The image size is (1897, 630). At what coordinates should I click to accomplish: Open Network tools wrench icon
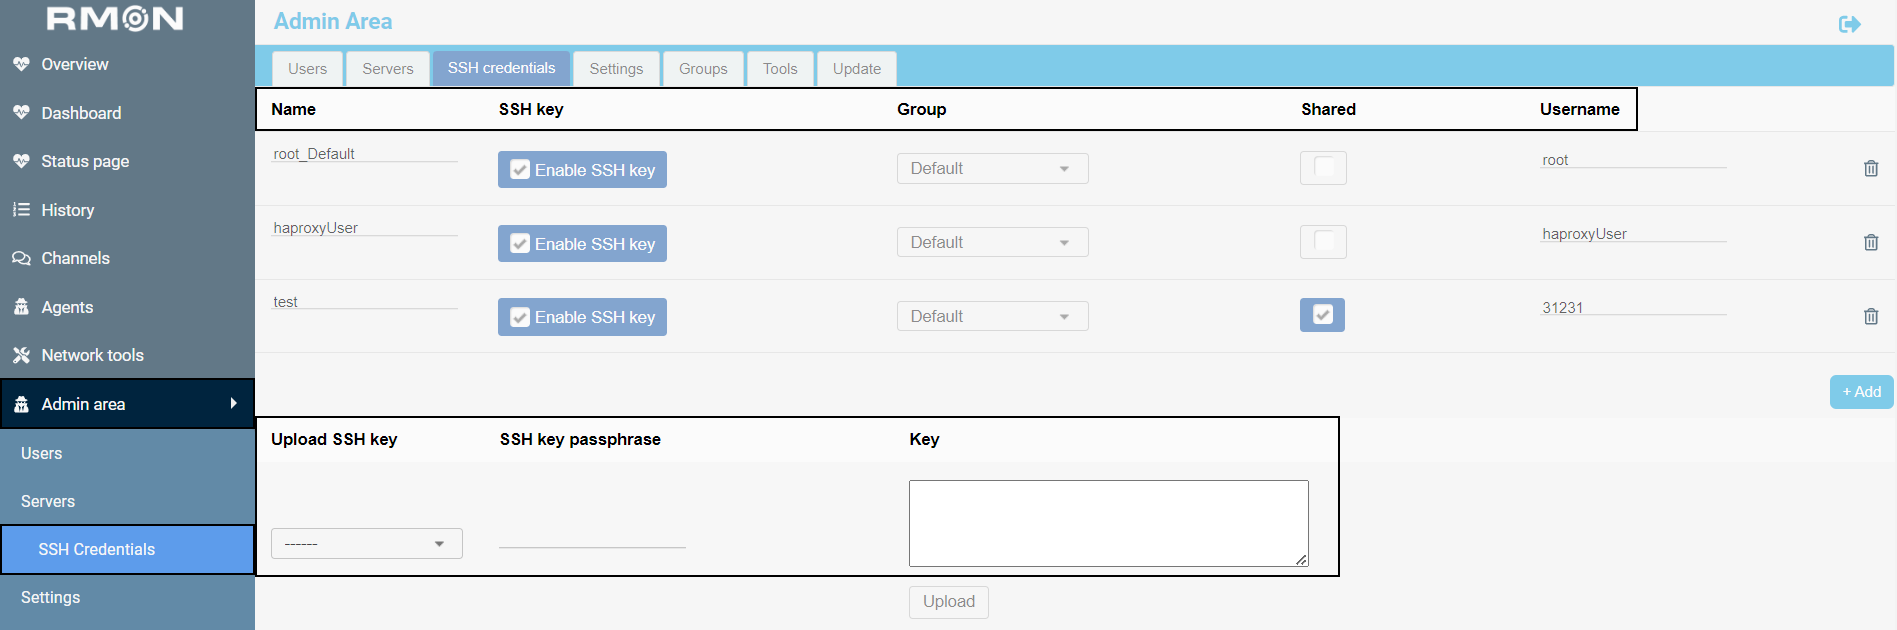point(21,355)
